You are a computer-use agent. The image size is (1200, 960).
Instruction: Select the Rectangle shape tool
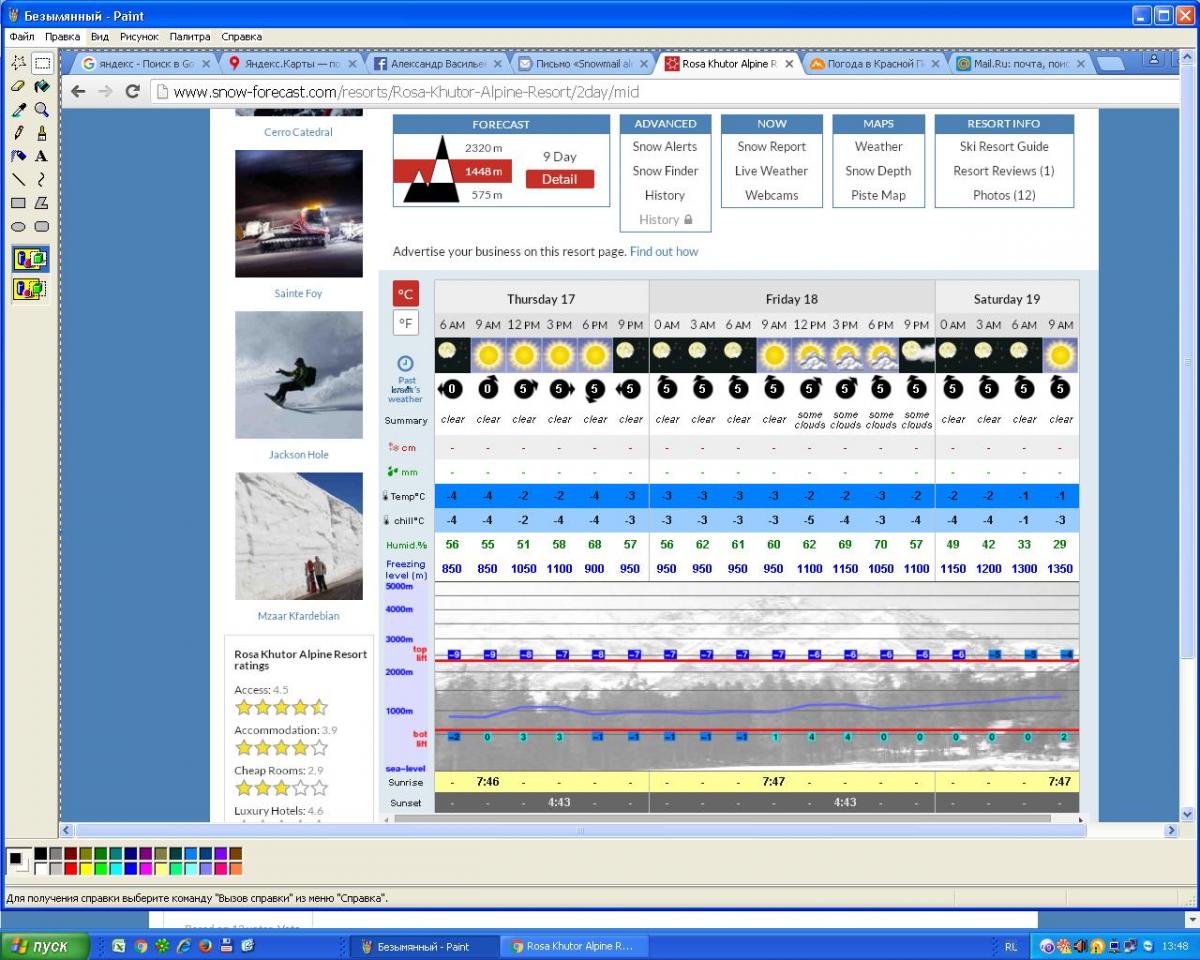pos(18,203)
